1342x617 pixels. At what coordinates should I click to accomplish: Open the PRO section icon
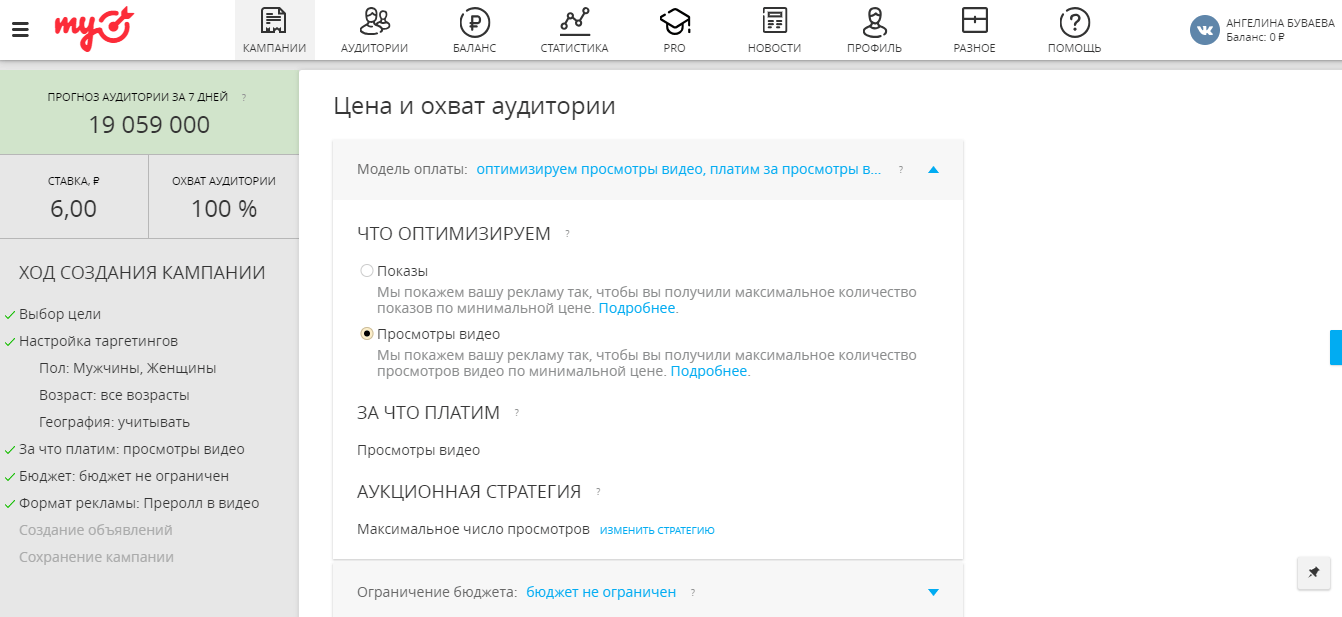[673, 22]
